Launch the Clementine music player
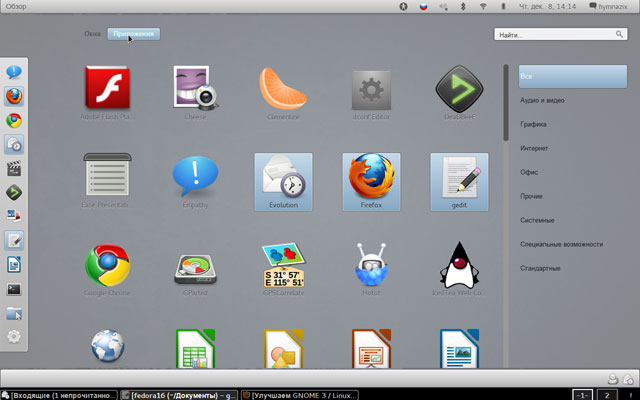Screen dimensions: 640x400 tap(283, 93)
